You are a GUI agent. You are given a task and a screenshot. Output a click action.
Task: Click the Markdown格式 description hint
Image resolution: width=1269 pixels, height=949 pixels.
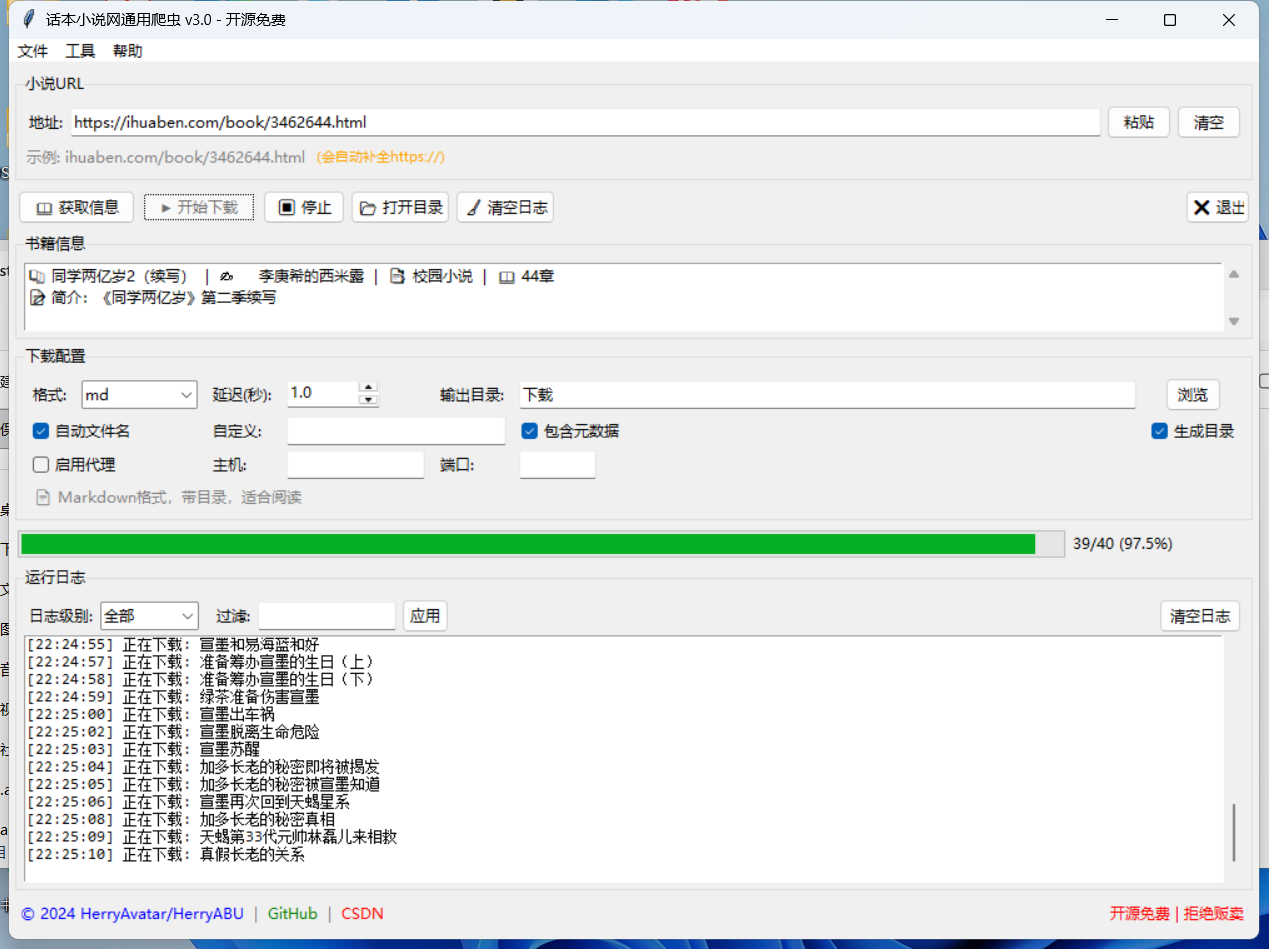click(180, 497)
